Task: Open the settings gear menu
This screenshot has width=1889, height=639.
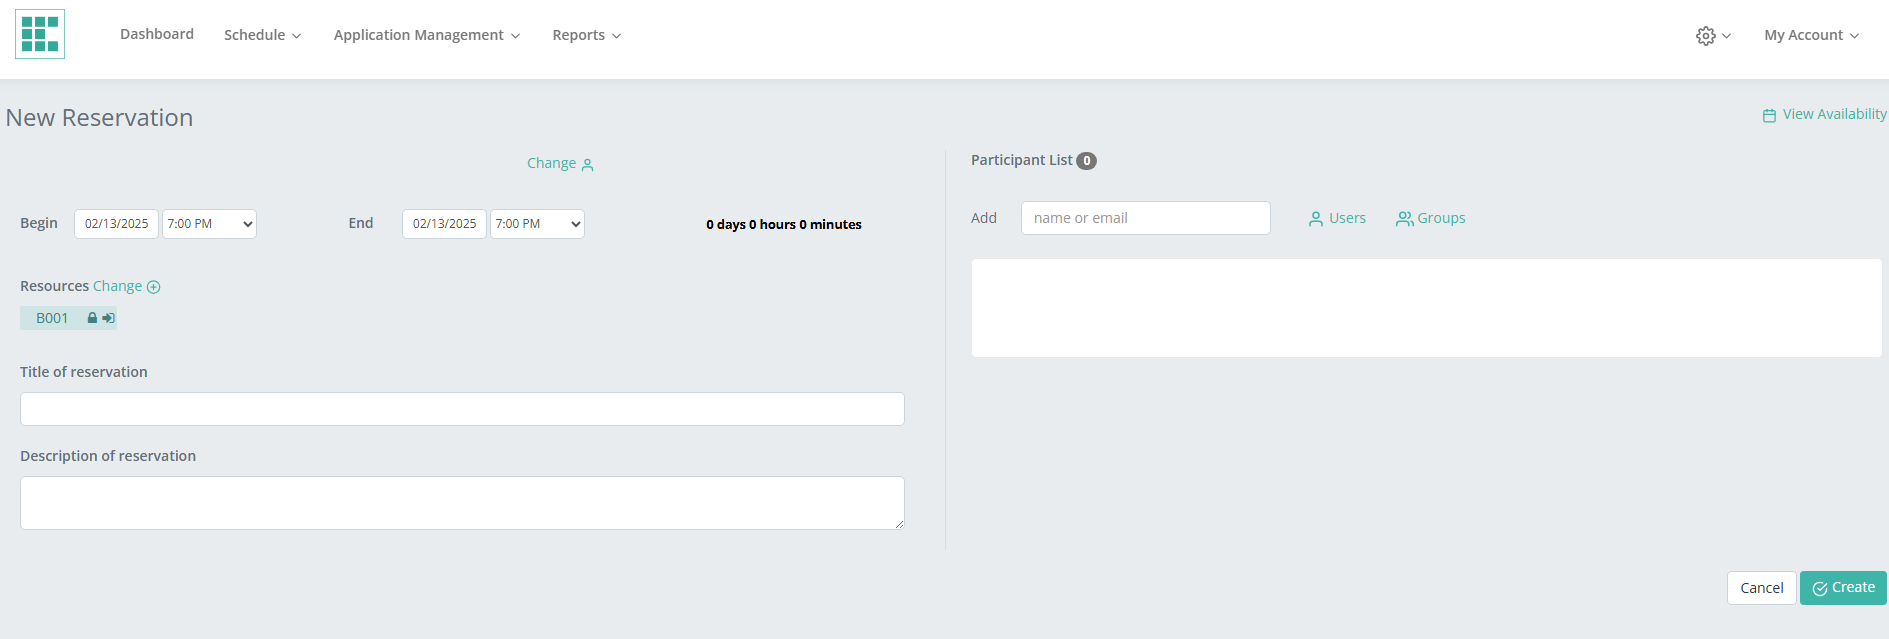Action: [1706, 36]
